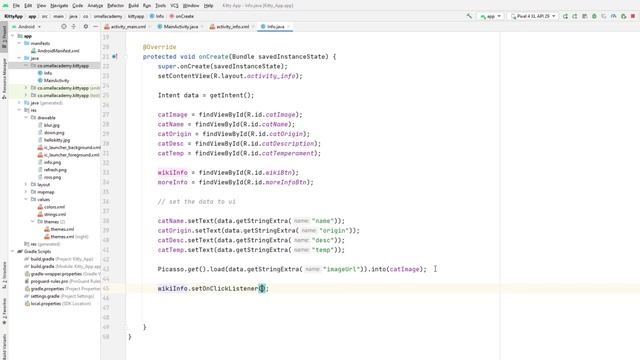
Task: Click line 43 Picasso load statement
Action: pos(292,269)
